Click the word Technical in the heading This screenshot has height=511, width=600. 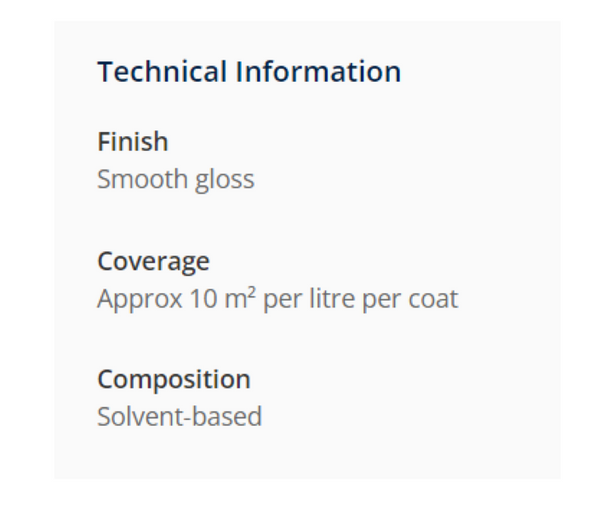click(161, 72)
